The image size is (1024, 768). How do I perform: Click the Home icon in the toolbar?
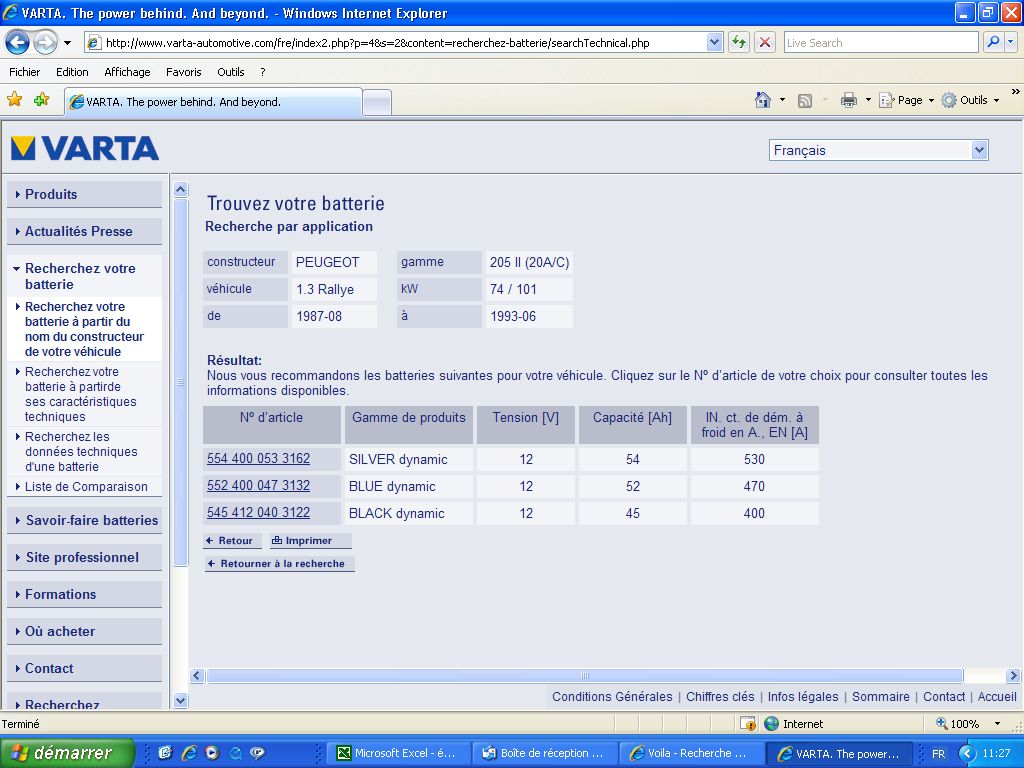click(x=763, y=100)
